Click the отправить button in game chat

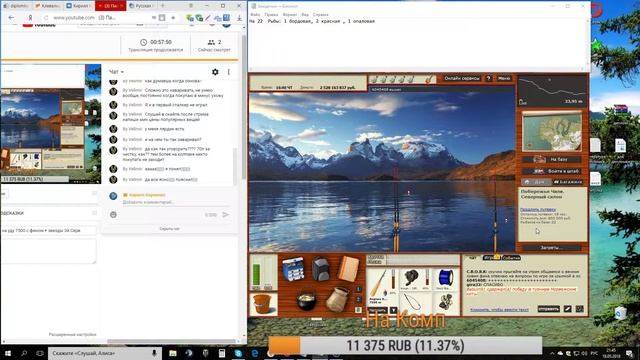tap(549, 309)
